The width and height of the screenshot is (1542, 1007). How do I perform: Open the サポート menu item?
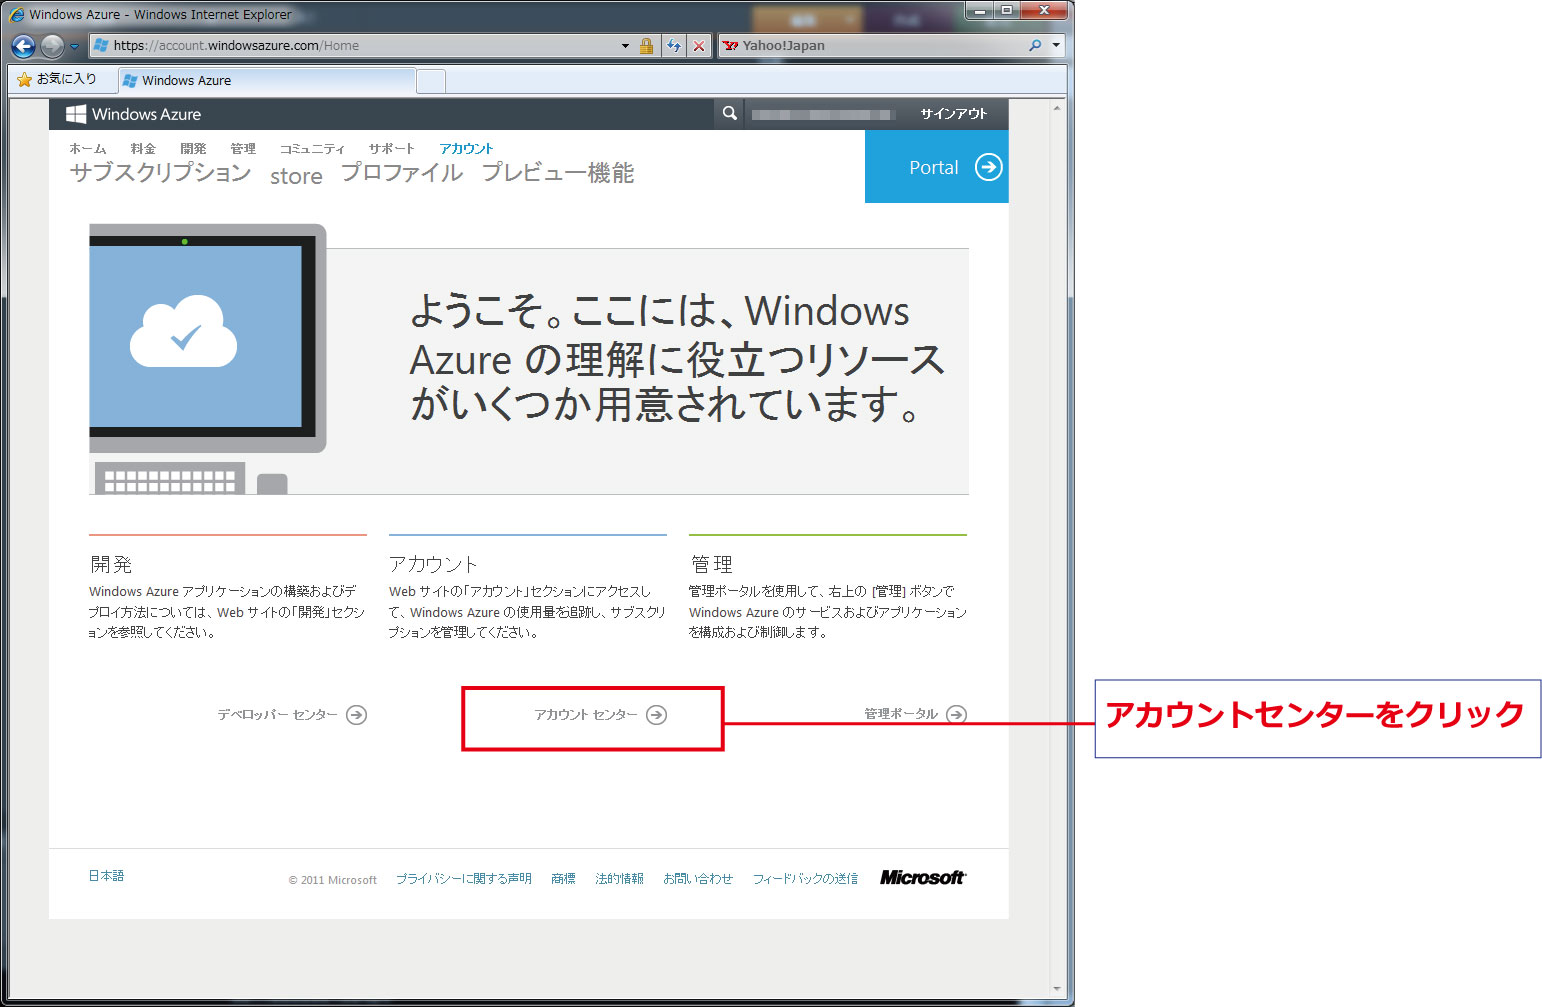[x=391, y=148]
